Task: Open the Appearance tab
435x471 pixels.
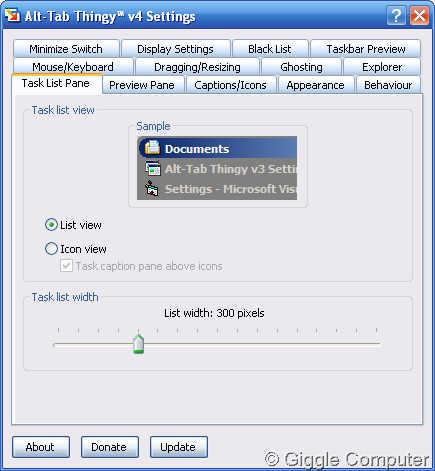Action: tap(316, 85)
